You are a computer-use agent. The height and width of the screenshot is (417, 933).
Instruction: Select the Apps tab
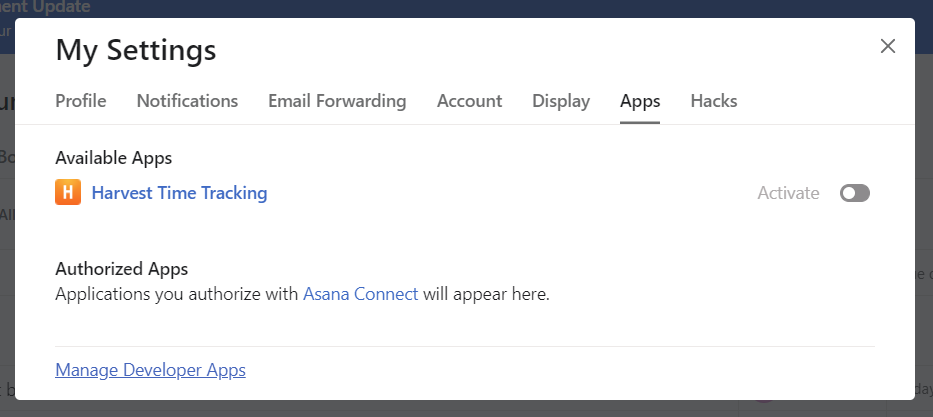point(640,101)
